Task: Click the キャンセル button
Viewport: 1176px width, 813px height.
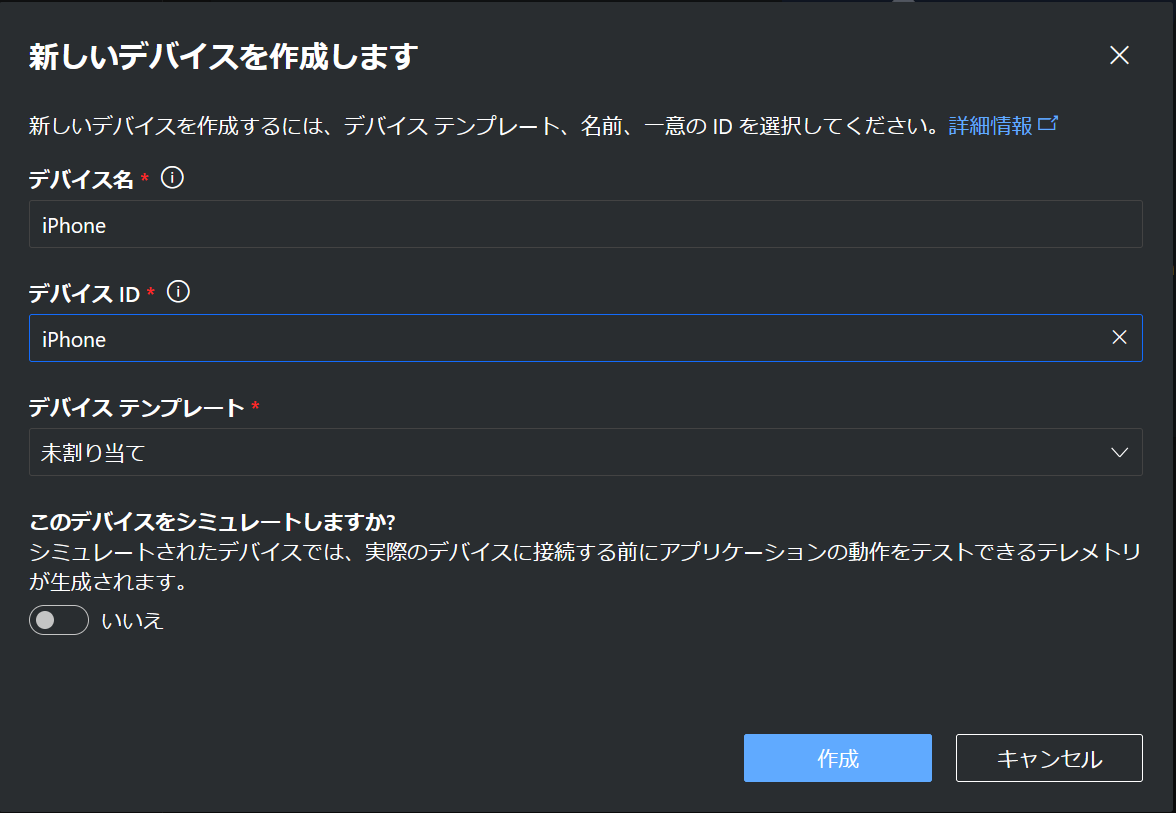Action: coord(1049,758)
